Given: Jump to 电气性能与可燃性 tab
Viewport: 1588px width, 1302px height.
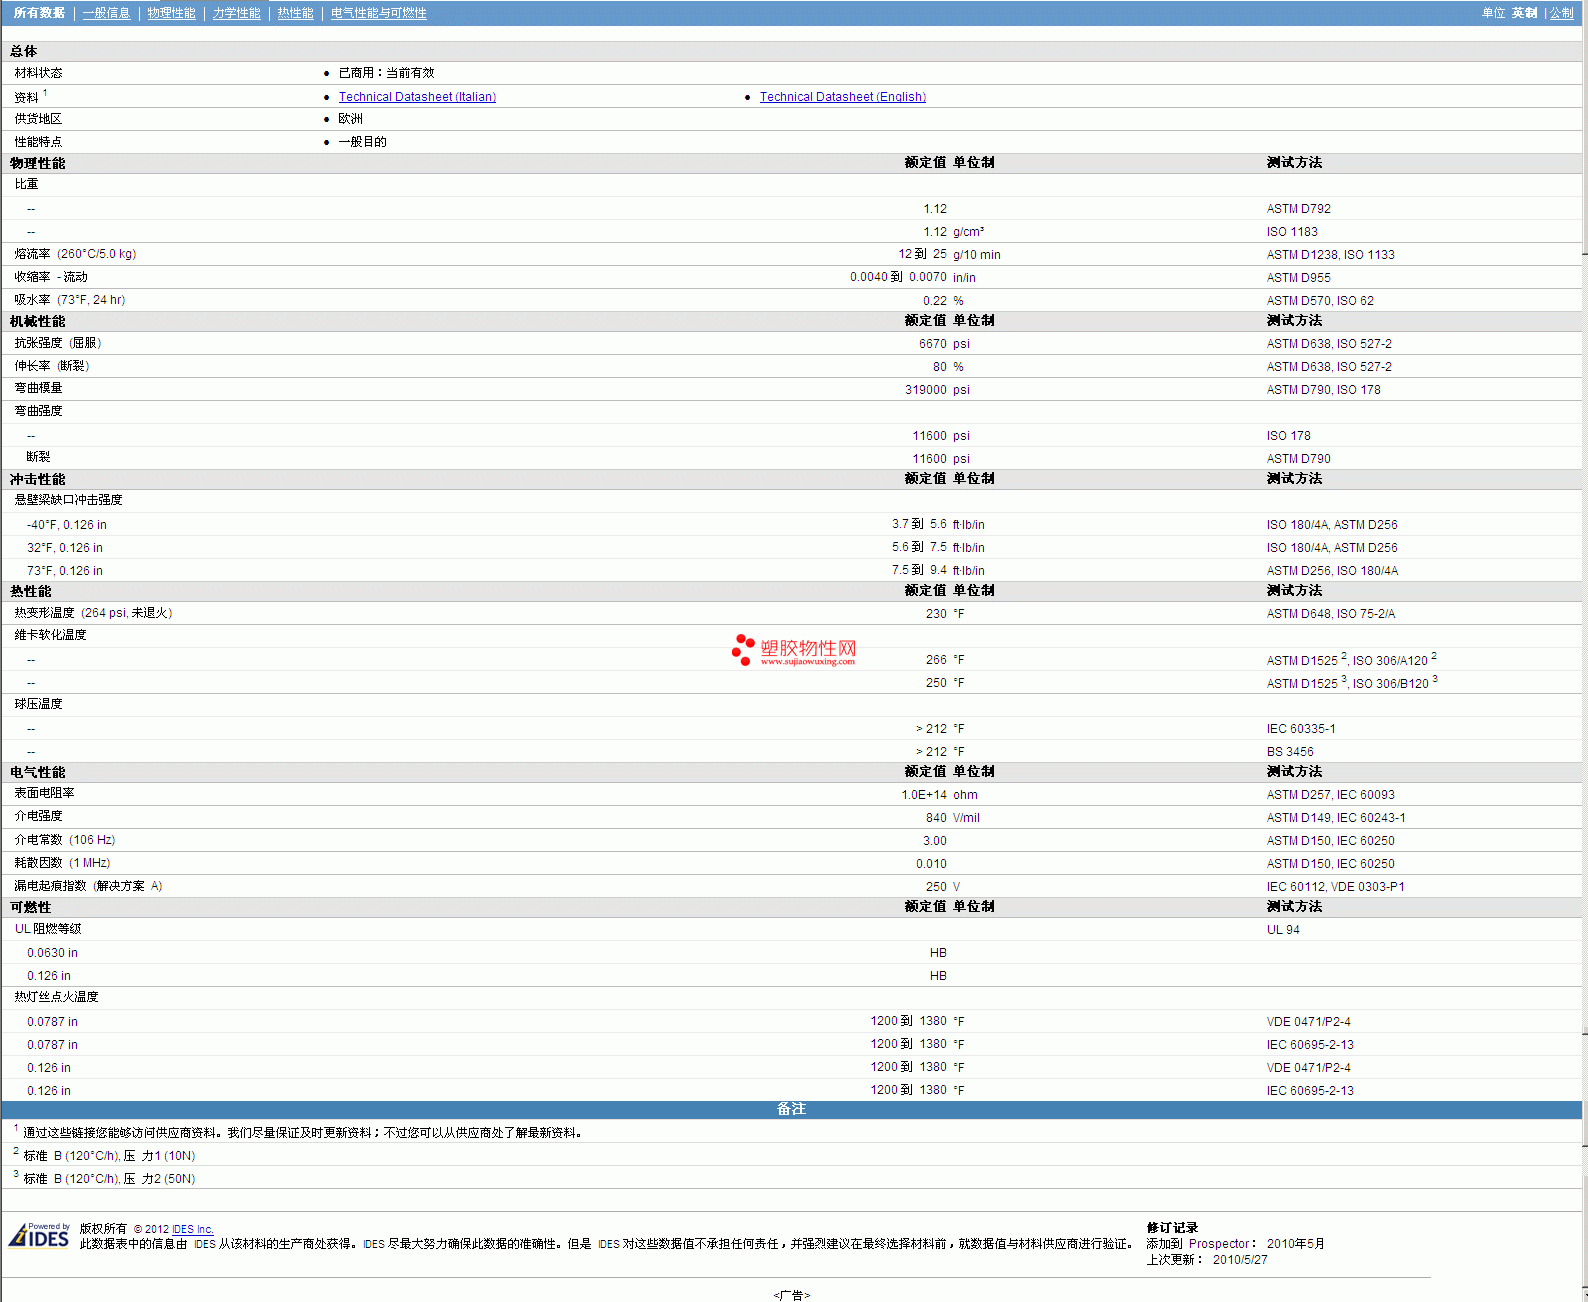Looking at the screenshot, I should [x=378, y=13].
